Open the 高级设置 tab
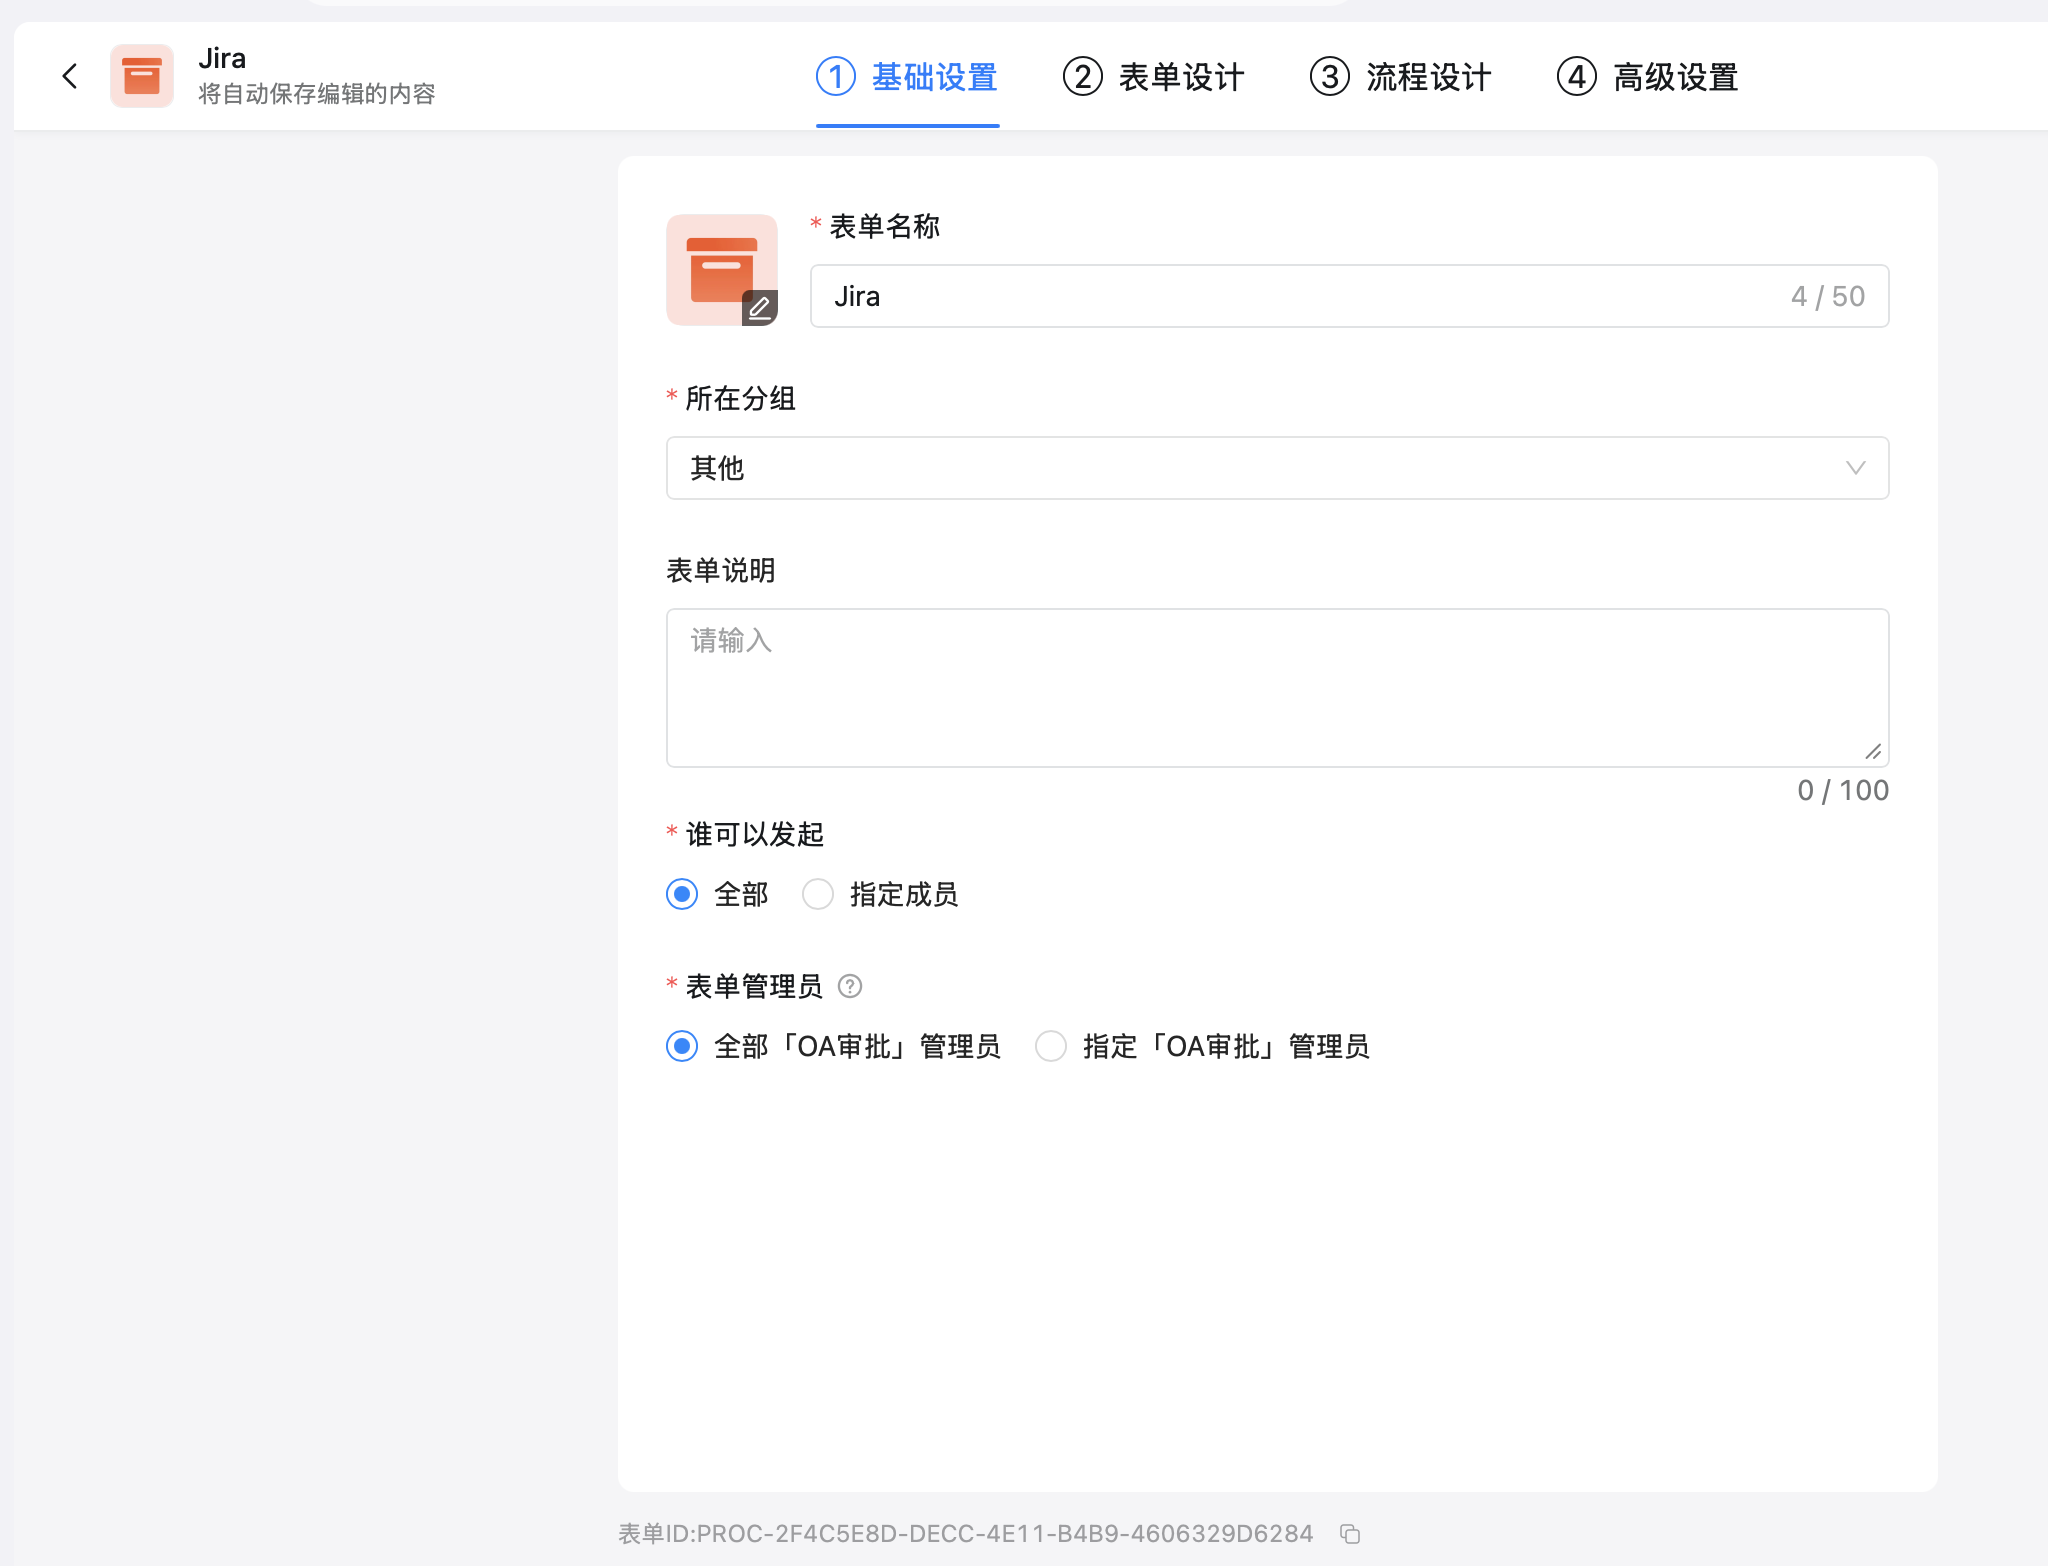Viewport: 2048px width, 1566px height. point(1648,77)
